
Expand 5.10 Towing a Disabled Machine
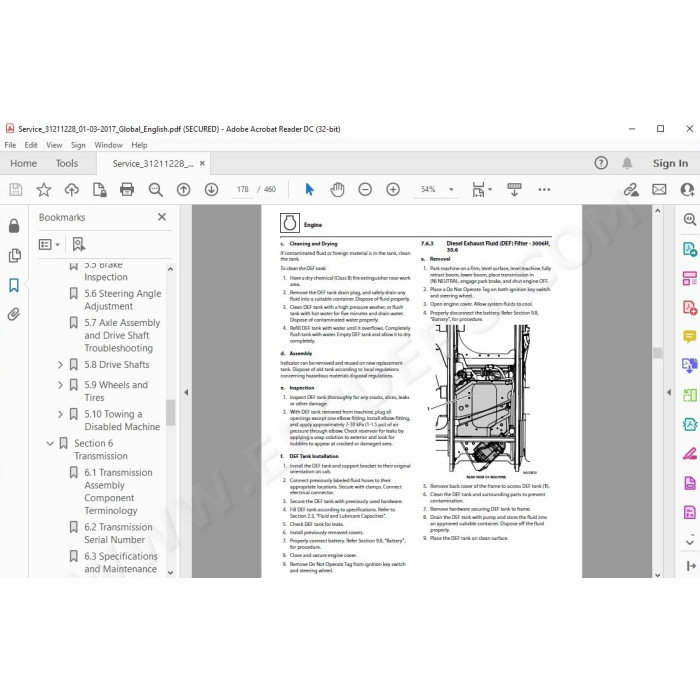(x=60, y=414)
